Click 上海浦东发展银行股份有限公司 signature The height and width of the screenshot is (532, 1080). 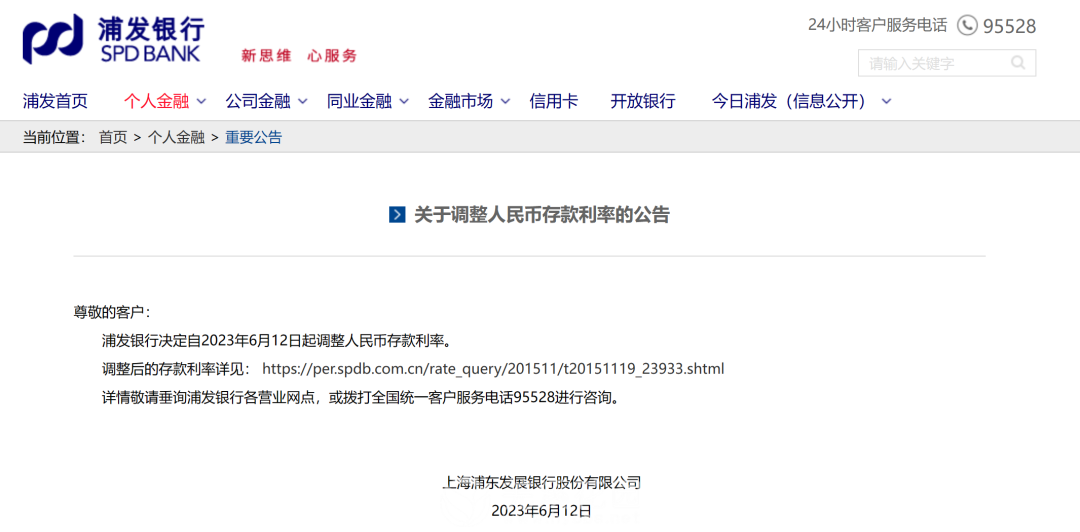541,482
